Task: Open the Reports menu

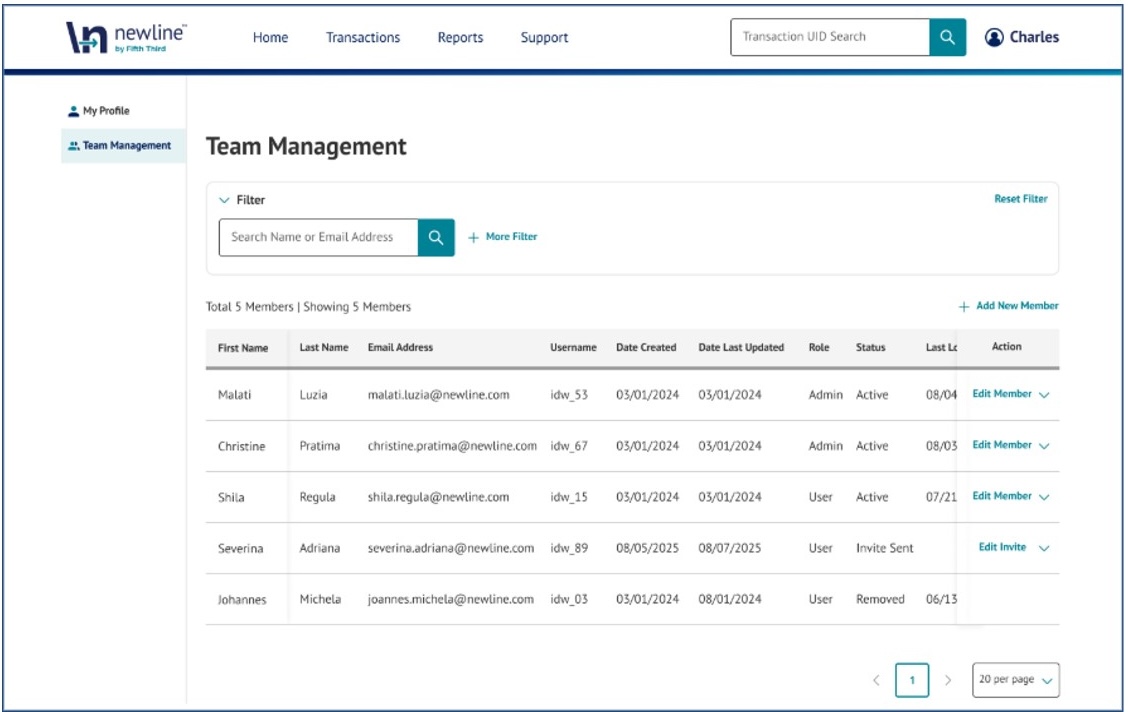Action: point(460,38)
